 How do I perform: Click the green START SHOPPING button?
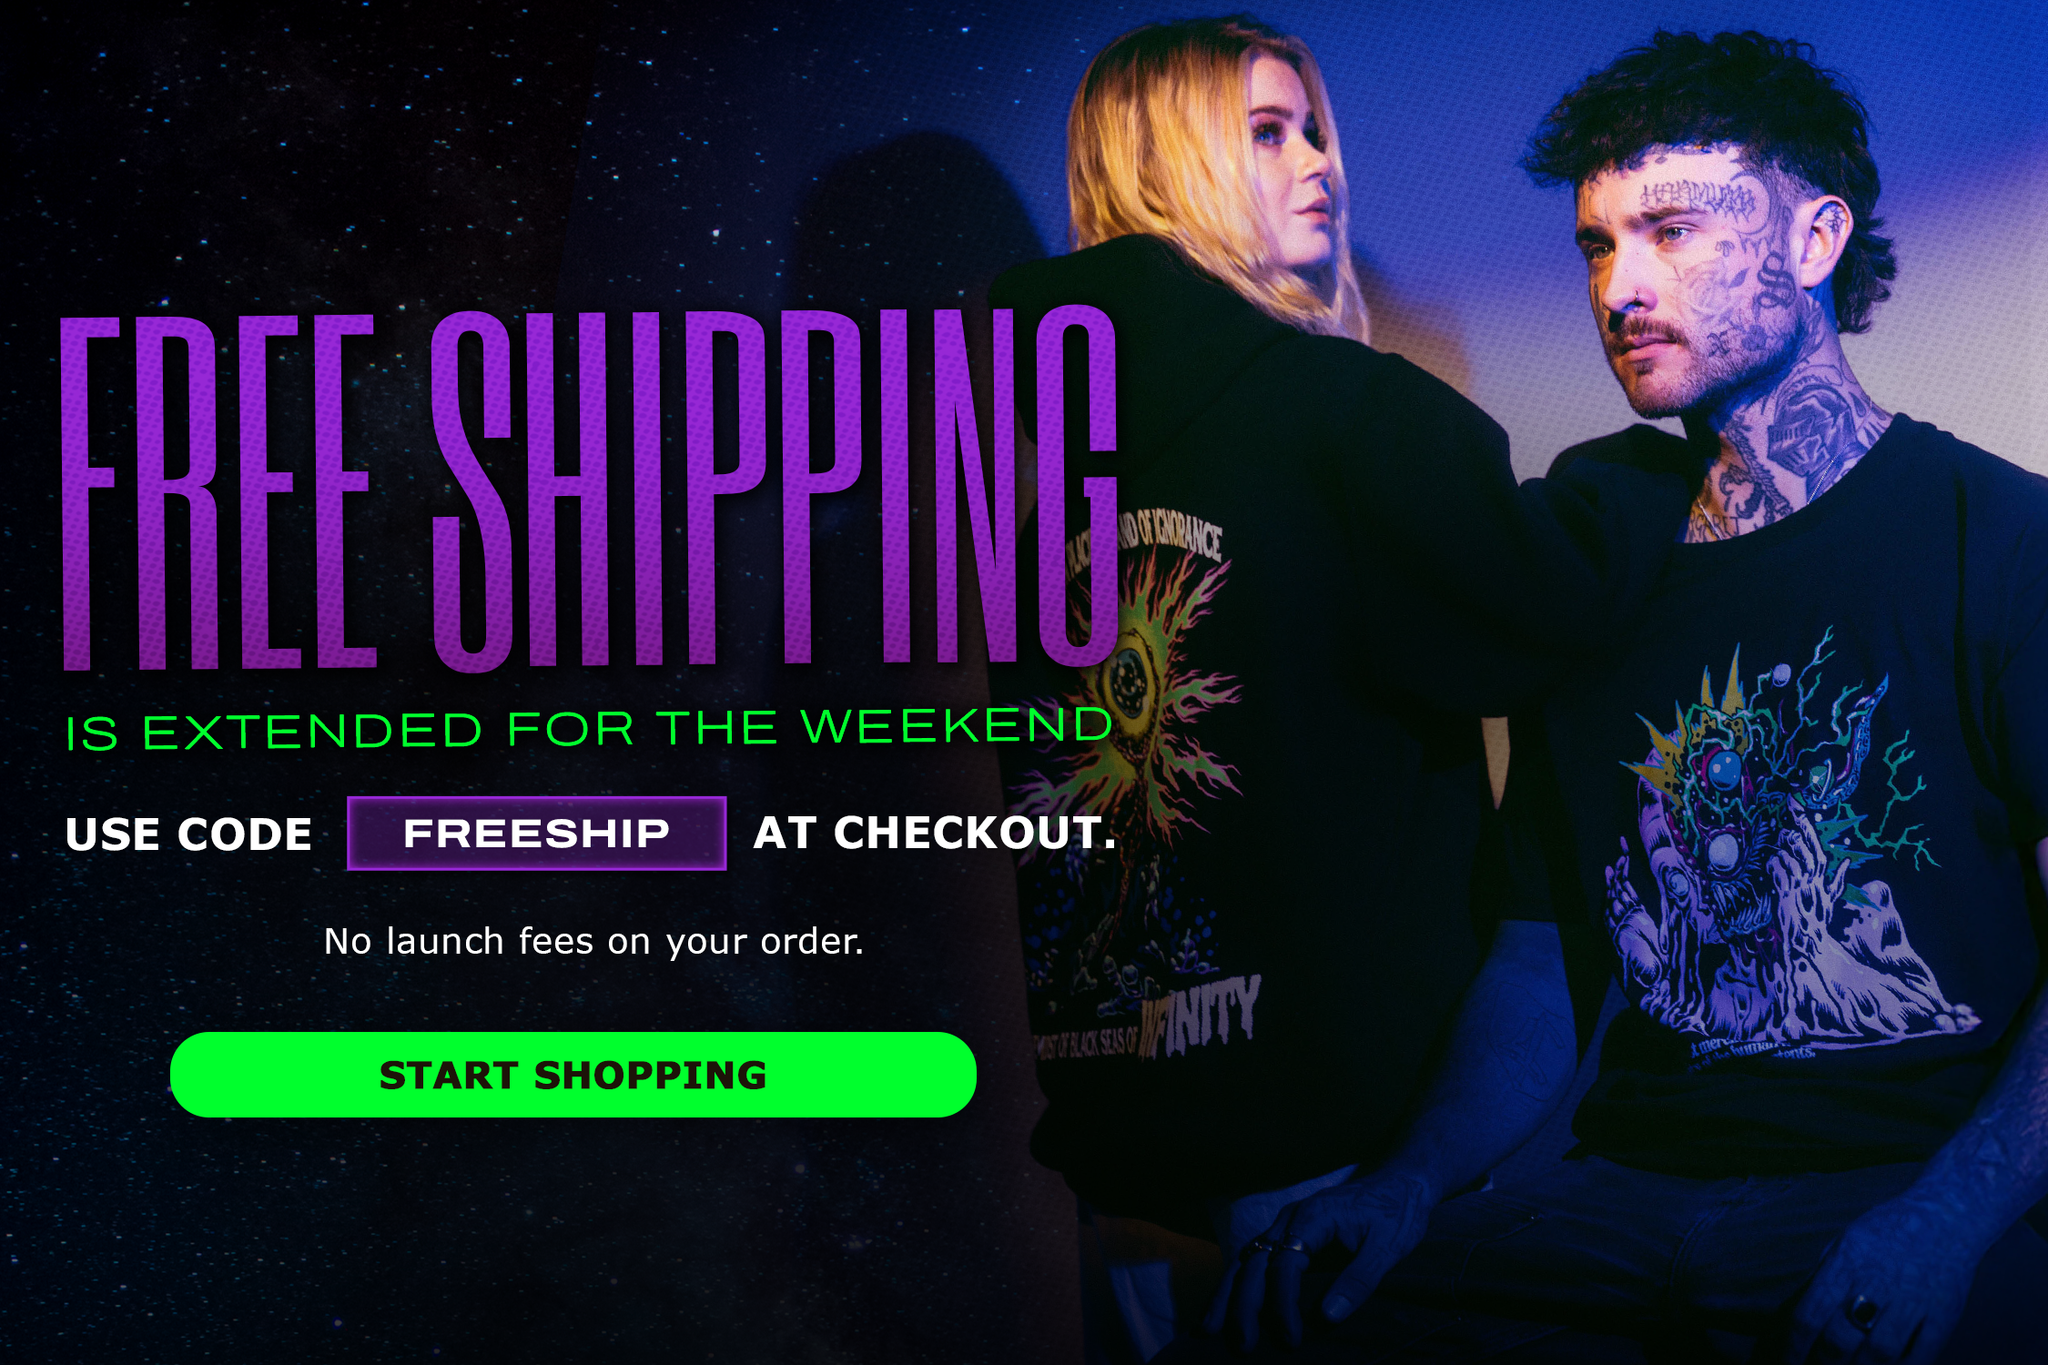(573, 1075)
